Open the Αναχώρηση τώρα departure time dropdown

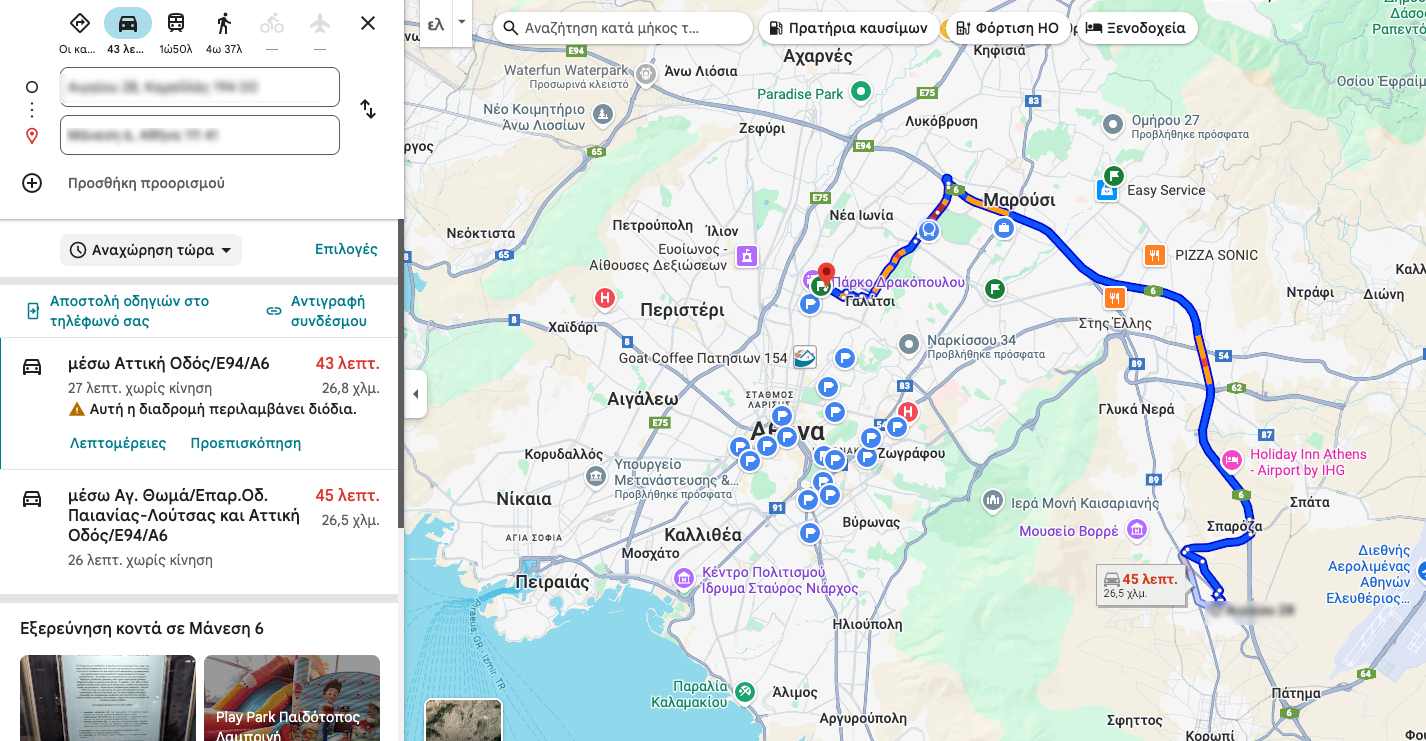(150, 249)
